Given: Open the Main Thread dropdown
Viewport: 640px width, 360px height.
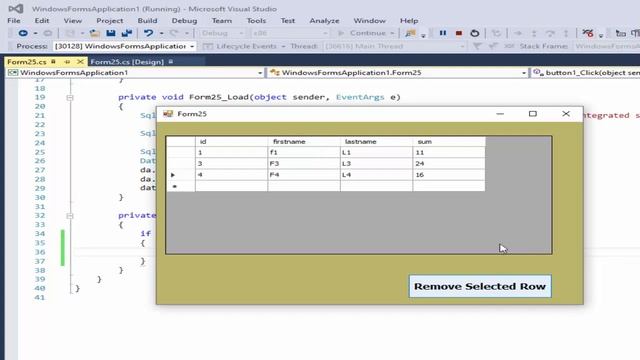Looking at the screenshot, I should 462,47.
